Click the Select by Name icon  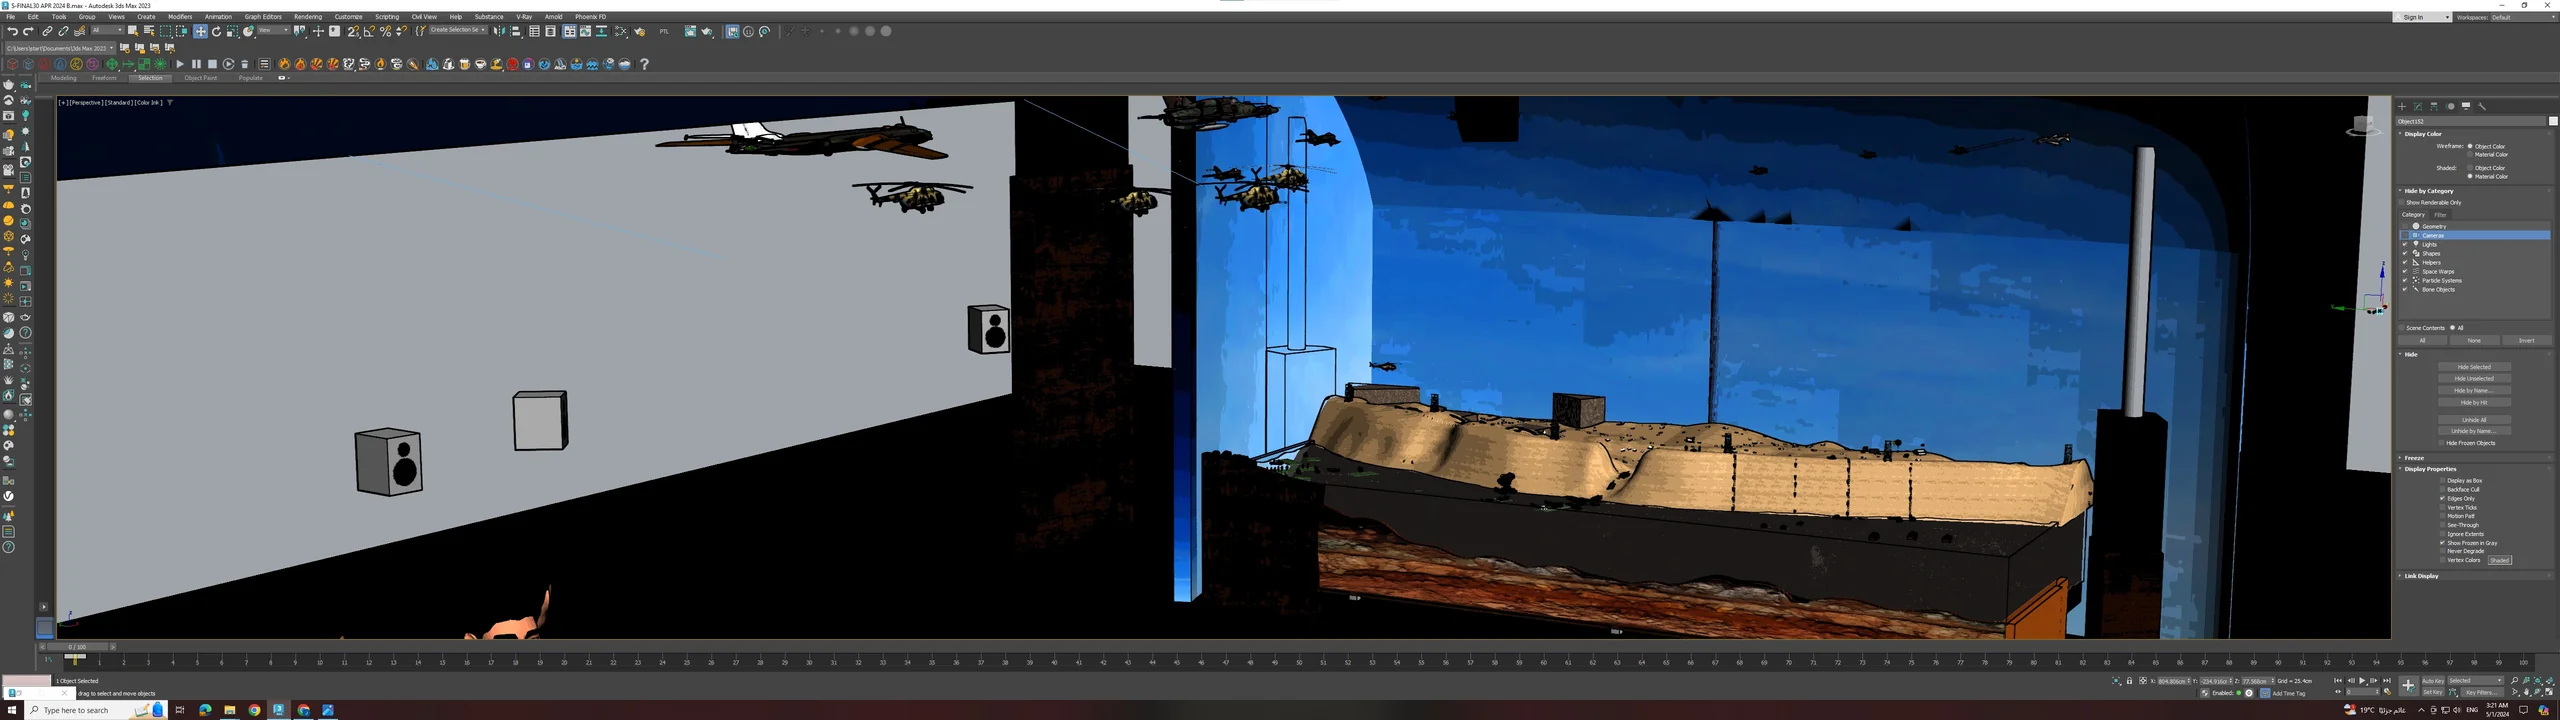(x=149, y=31)
